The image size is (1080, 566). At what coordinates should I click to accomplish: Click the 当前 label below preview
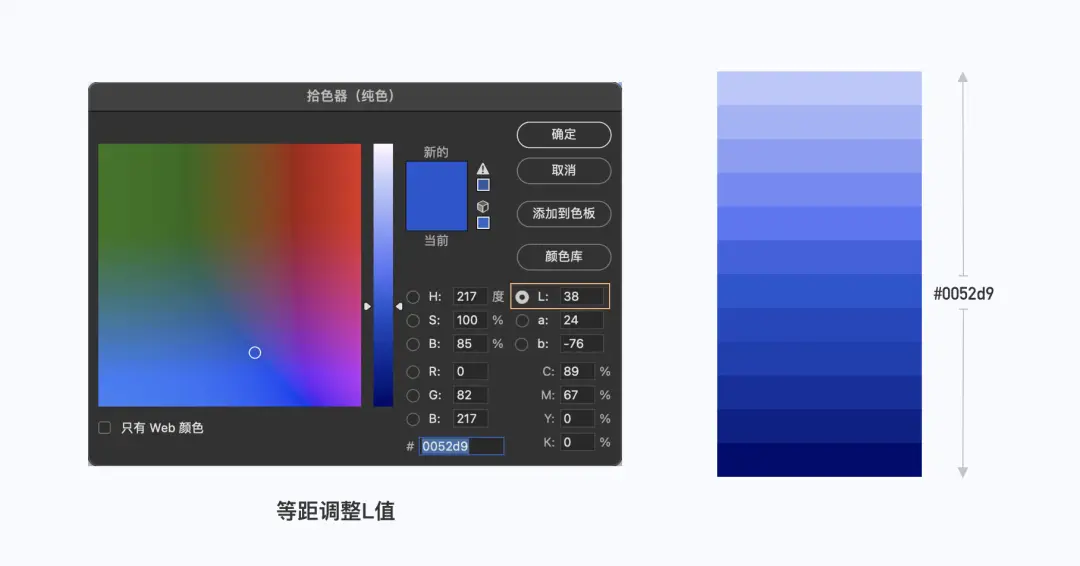point(436,240)
